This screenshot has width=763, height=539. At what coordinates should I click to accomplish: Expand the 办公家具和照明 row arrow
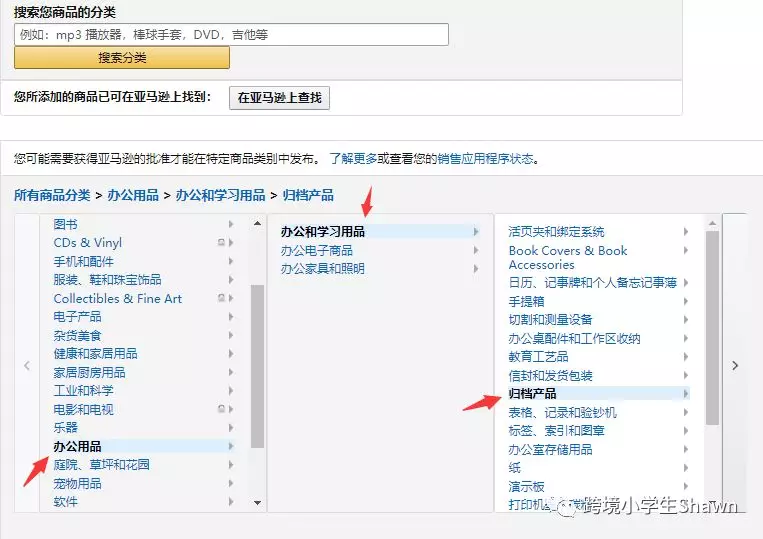tap(476, 269)
